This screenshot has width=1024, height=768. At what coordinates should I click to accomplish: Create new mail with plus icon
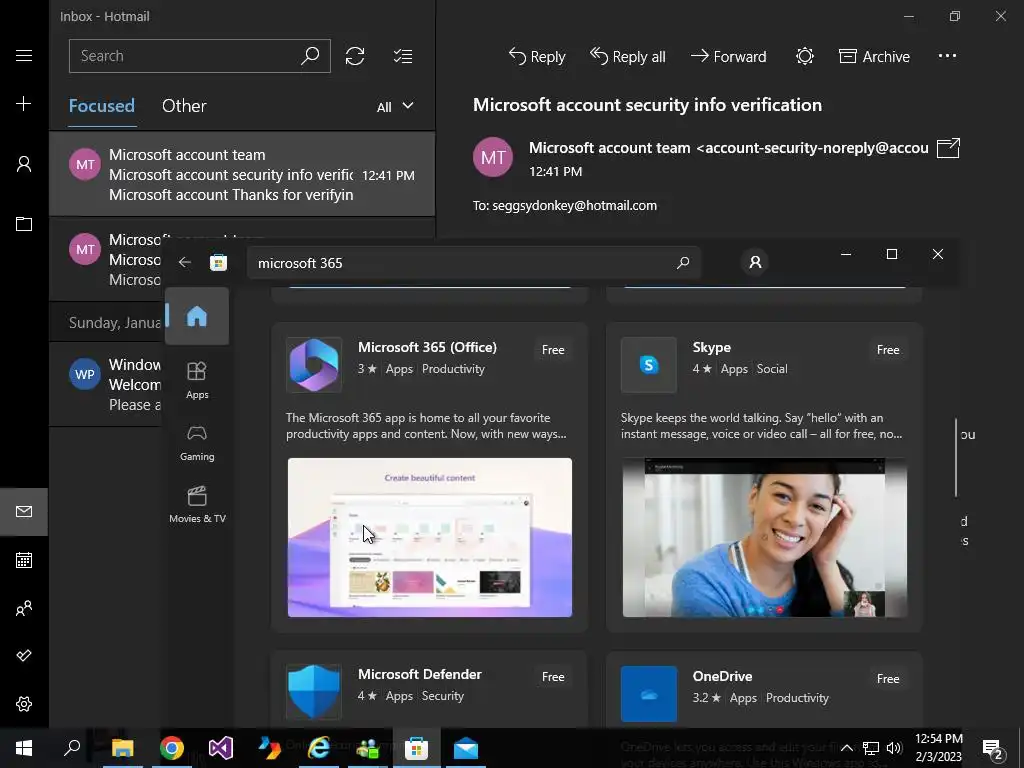point(24,104)
